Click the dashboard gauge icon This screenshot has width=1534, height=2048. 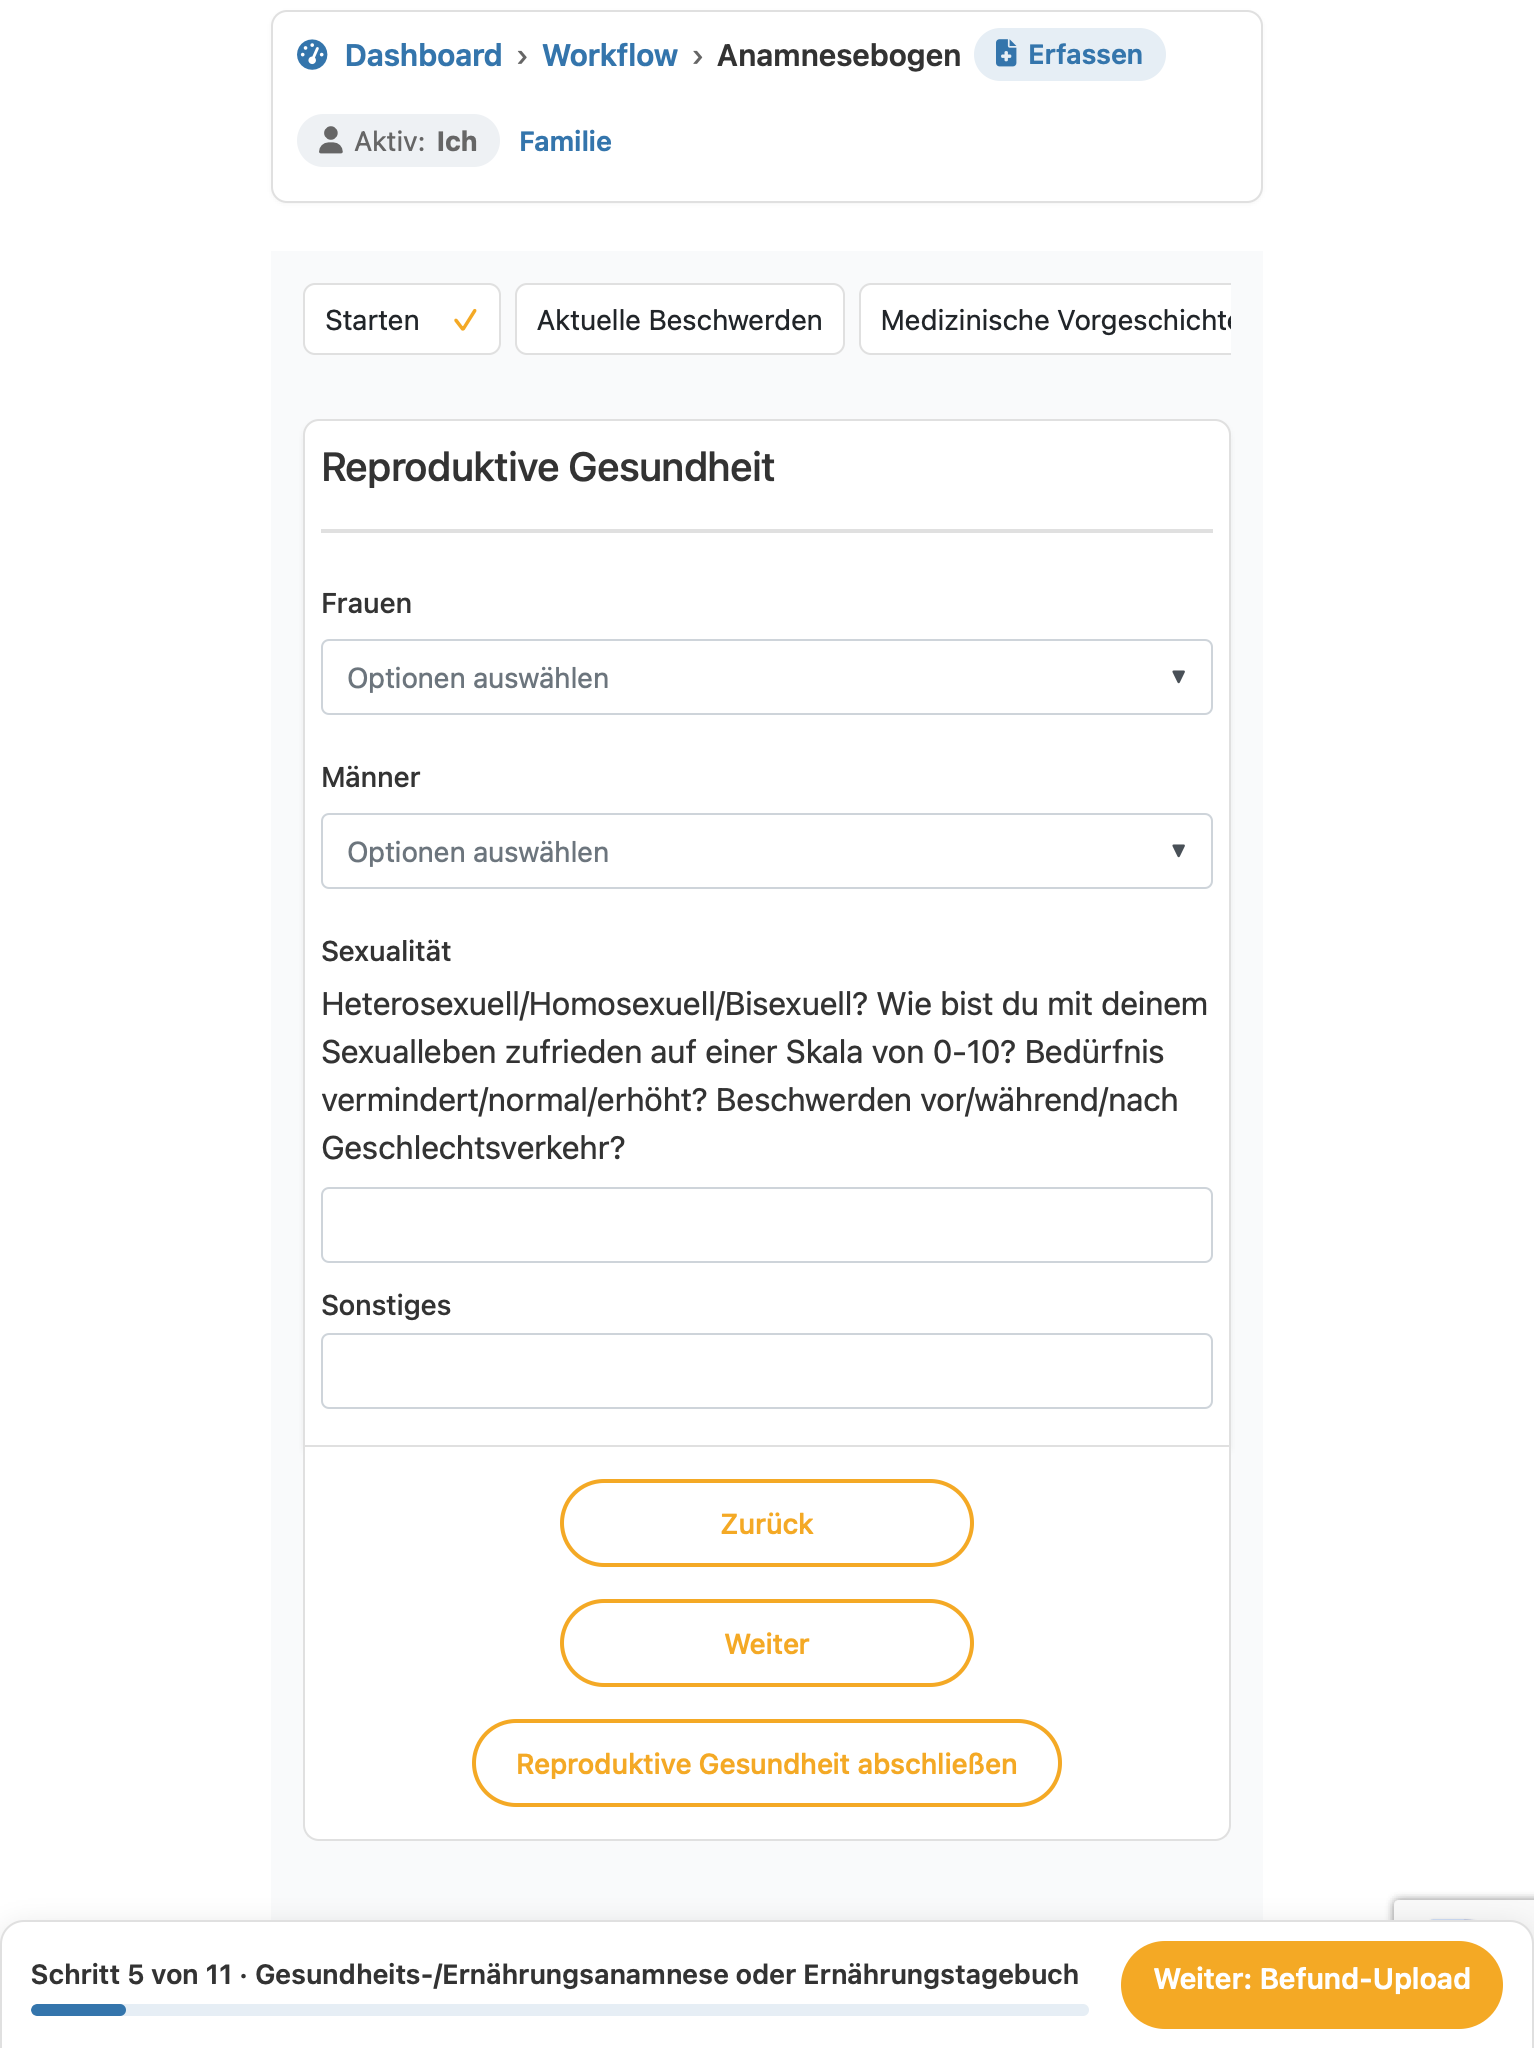312,55
